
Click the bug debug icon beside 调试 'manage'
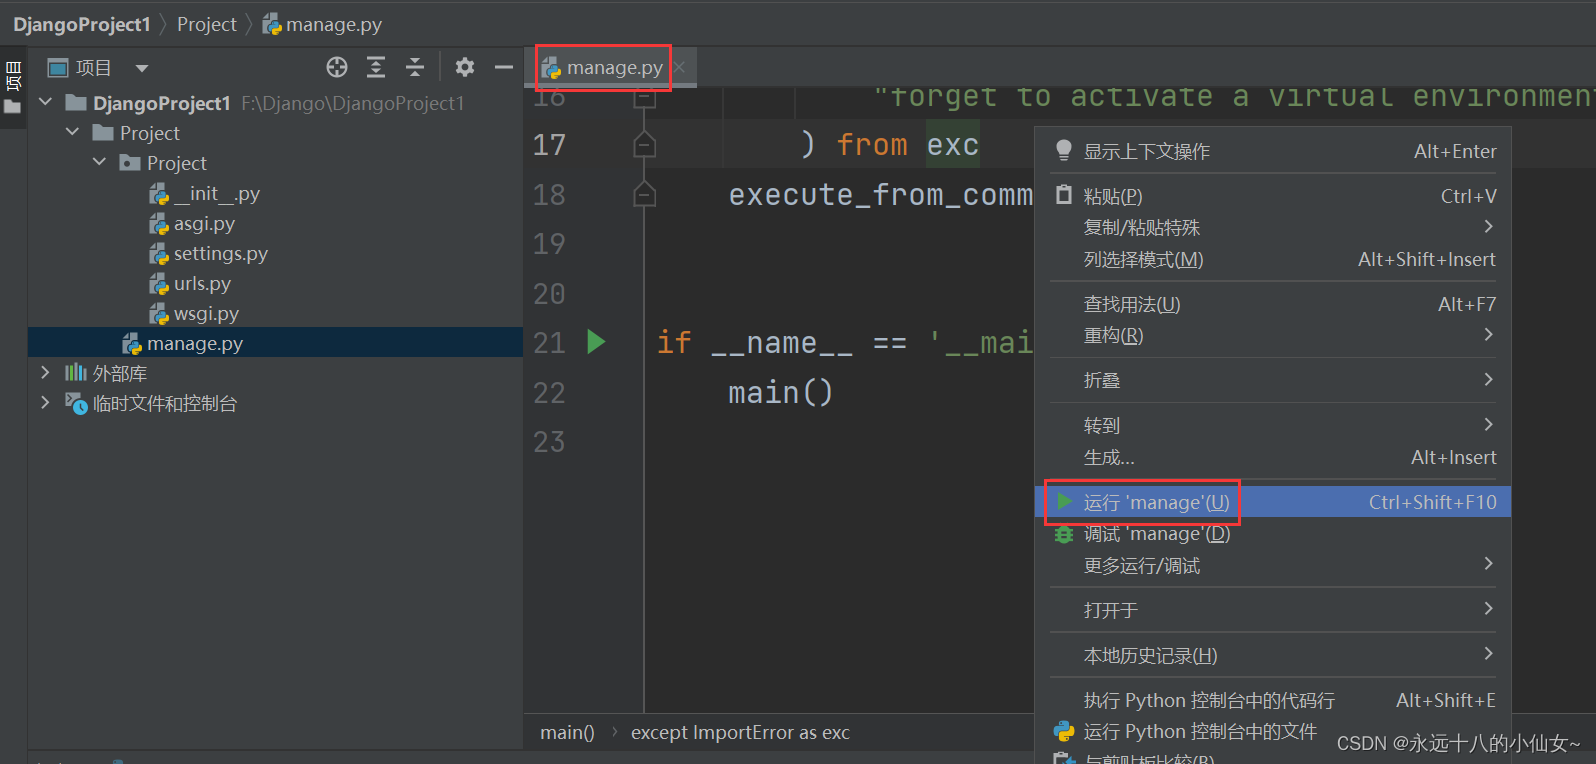click(1064, 535)
